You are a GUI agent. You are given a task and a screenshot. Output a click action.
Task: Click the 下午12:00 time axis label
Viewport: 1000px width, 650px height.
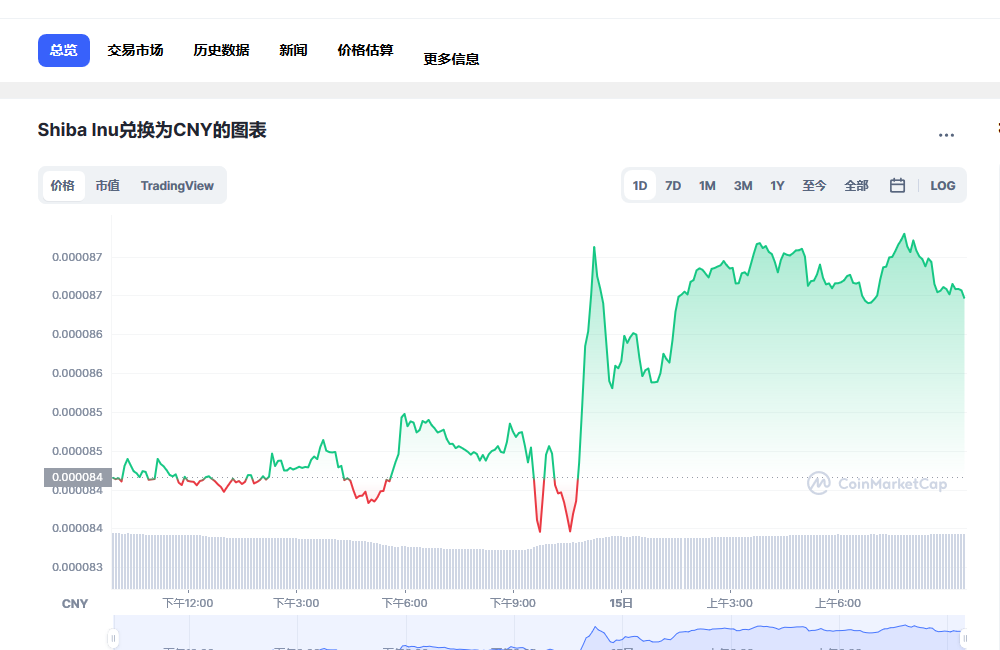188,603
